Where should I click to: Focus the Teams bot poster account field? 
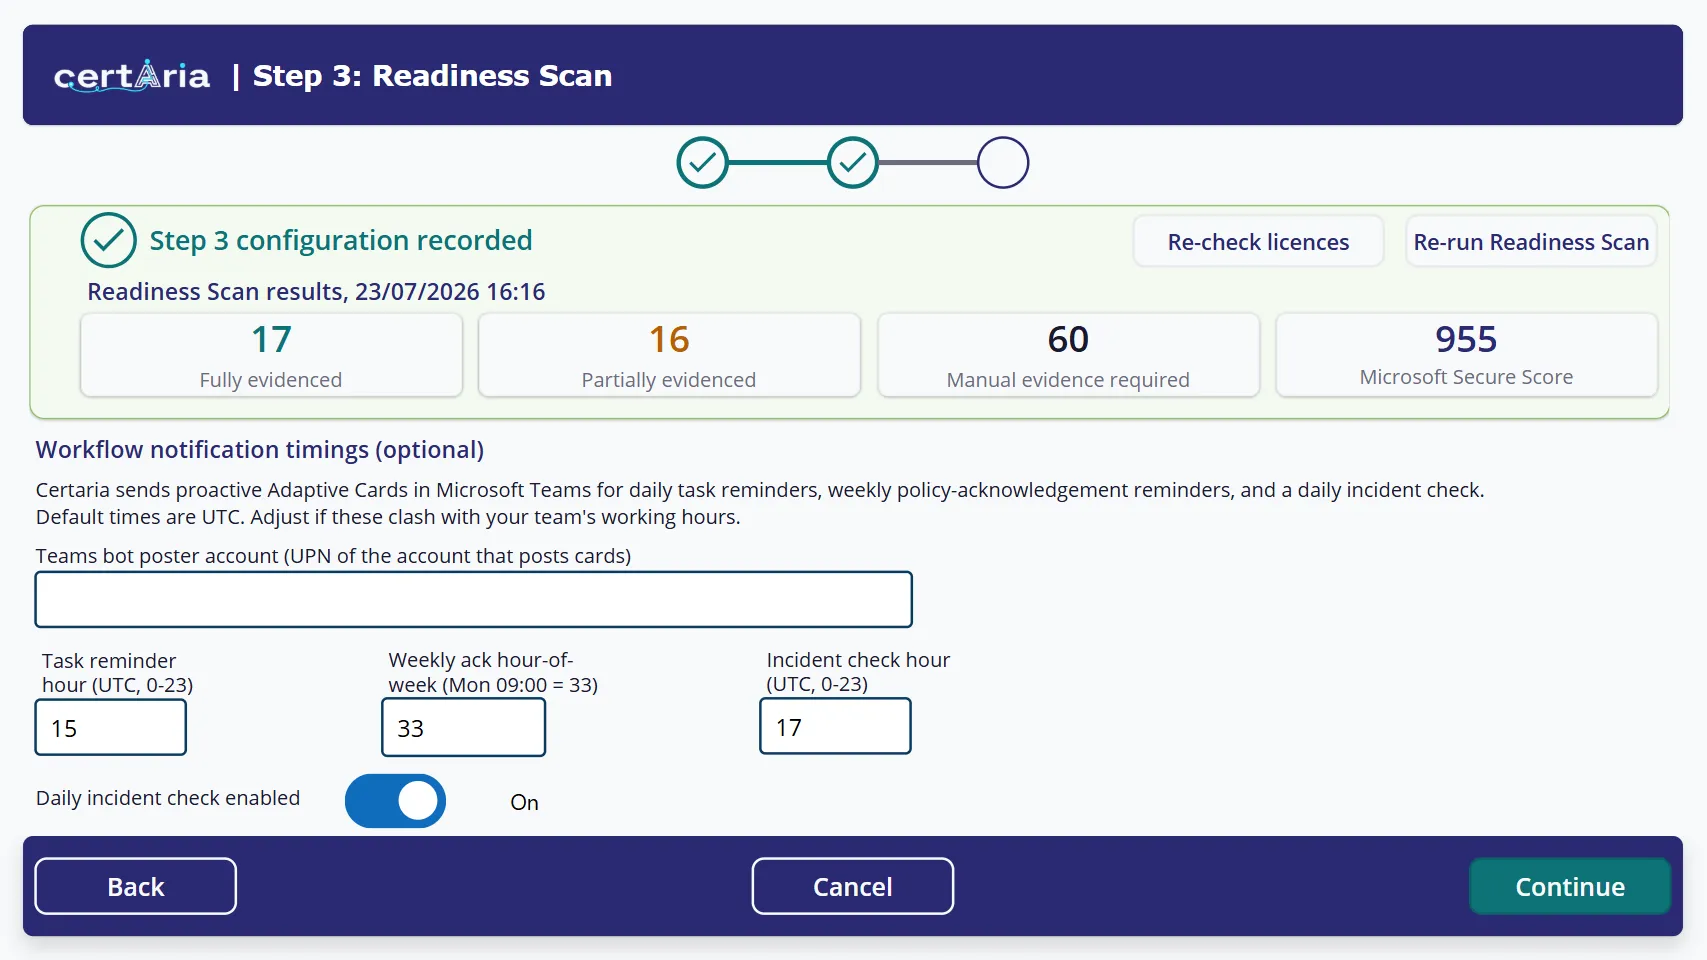(x=474, y=599)
